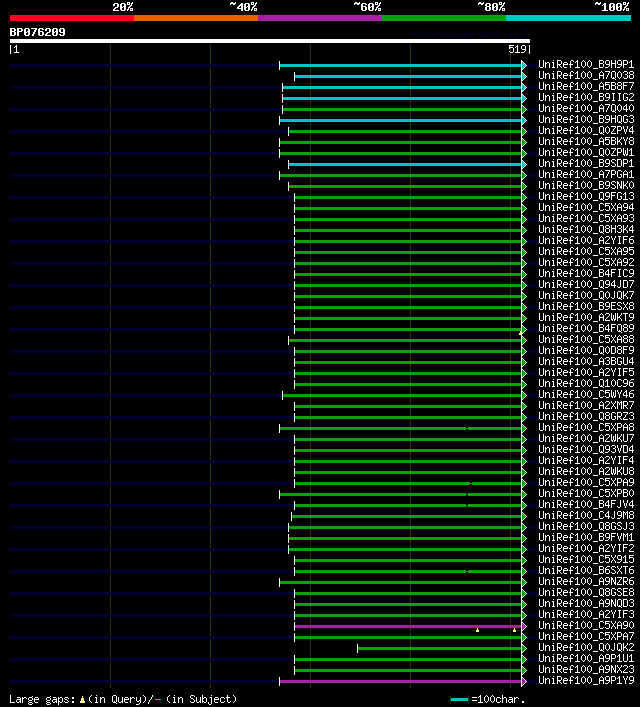This screenshot has height=707, width=640.
Task: Click the green alignment bar for UniRef100_C5XPA8
Action: click(x=401, y=428)
